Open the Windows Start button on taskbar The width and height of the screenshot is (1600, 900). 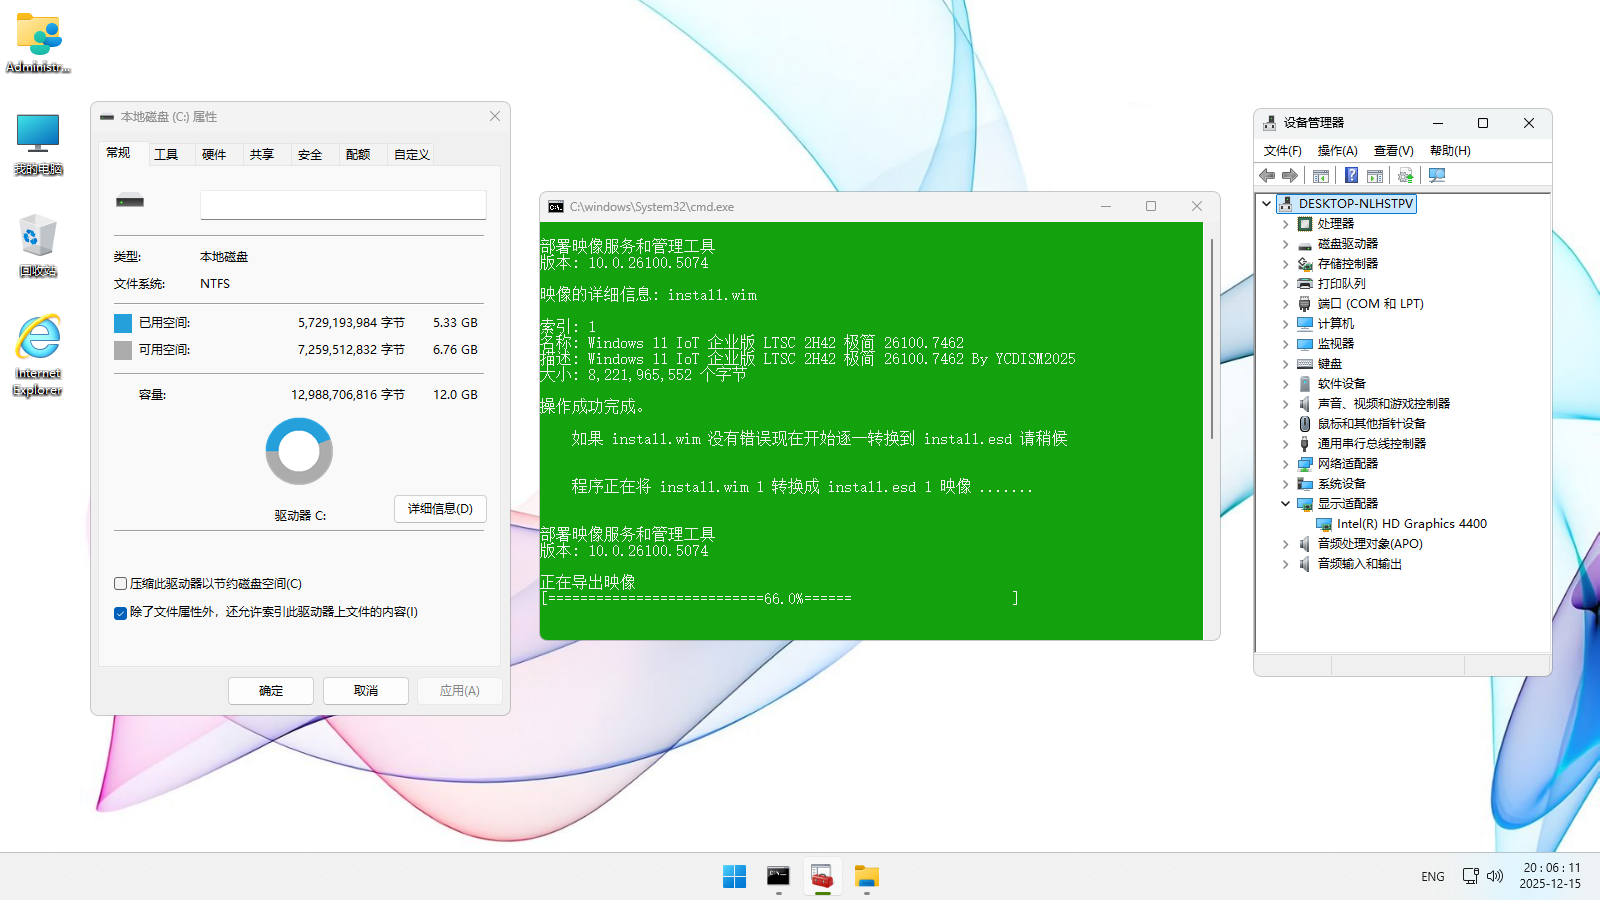coord(734,877)
